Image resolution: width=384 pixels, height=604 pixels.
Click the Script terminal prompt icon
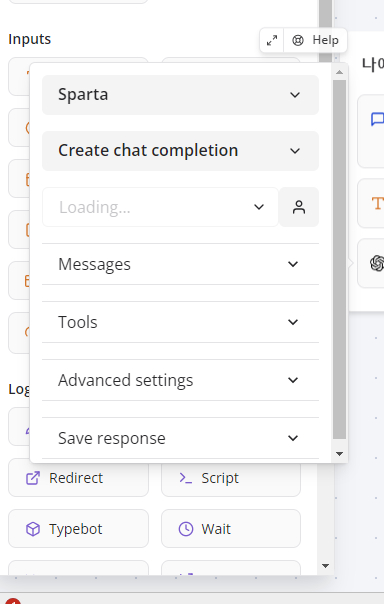[x=186, y=478]
